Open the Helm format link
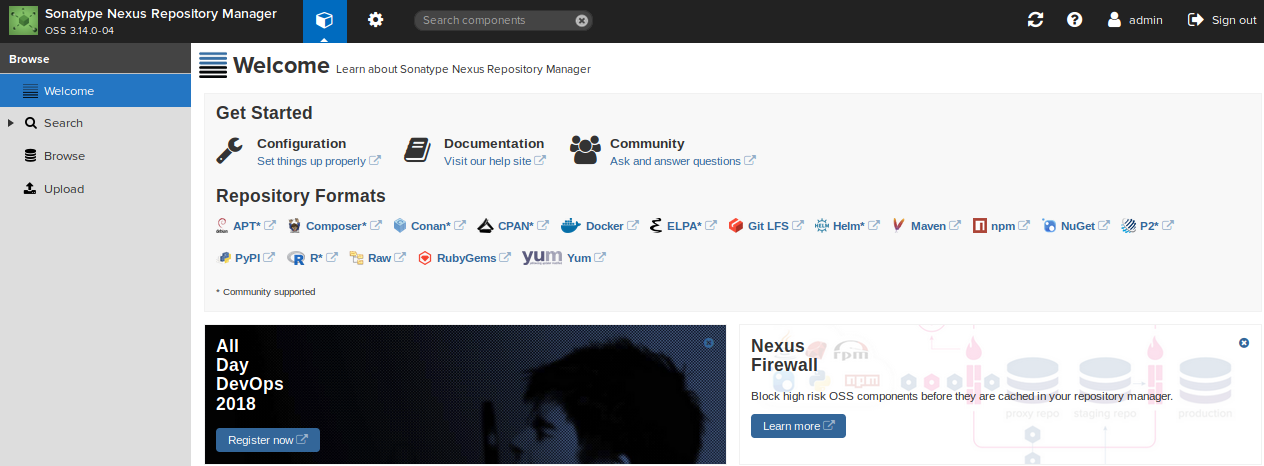The image size is (1264, 466). point(857,226)
